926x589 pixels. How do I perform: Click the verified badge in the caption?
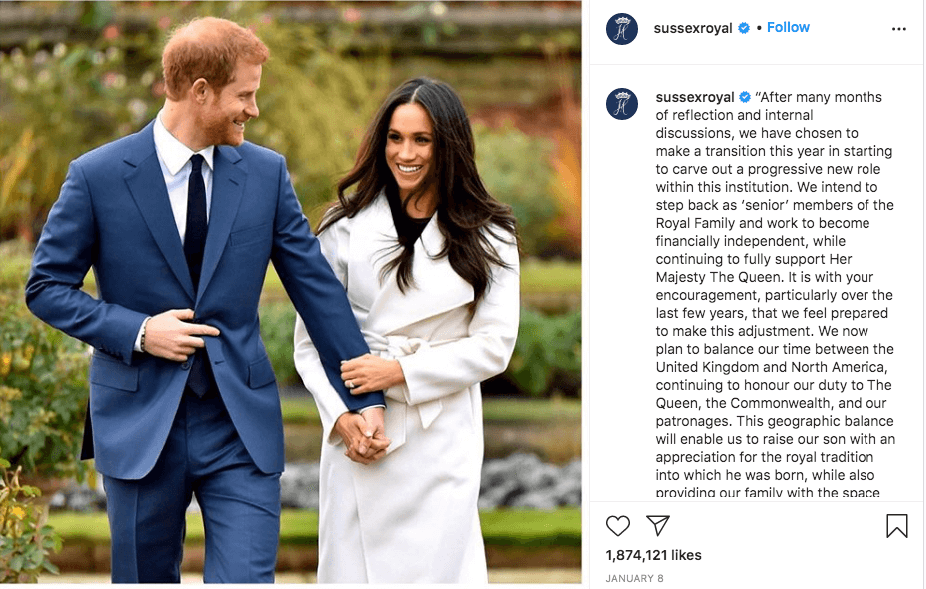745,97
